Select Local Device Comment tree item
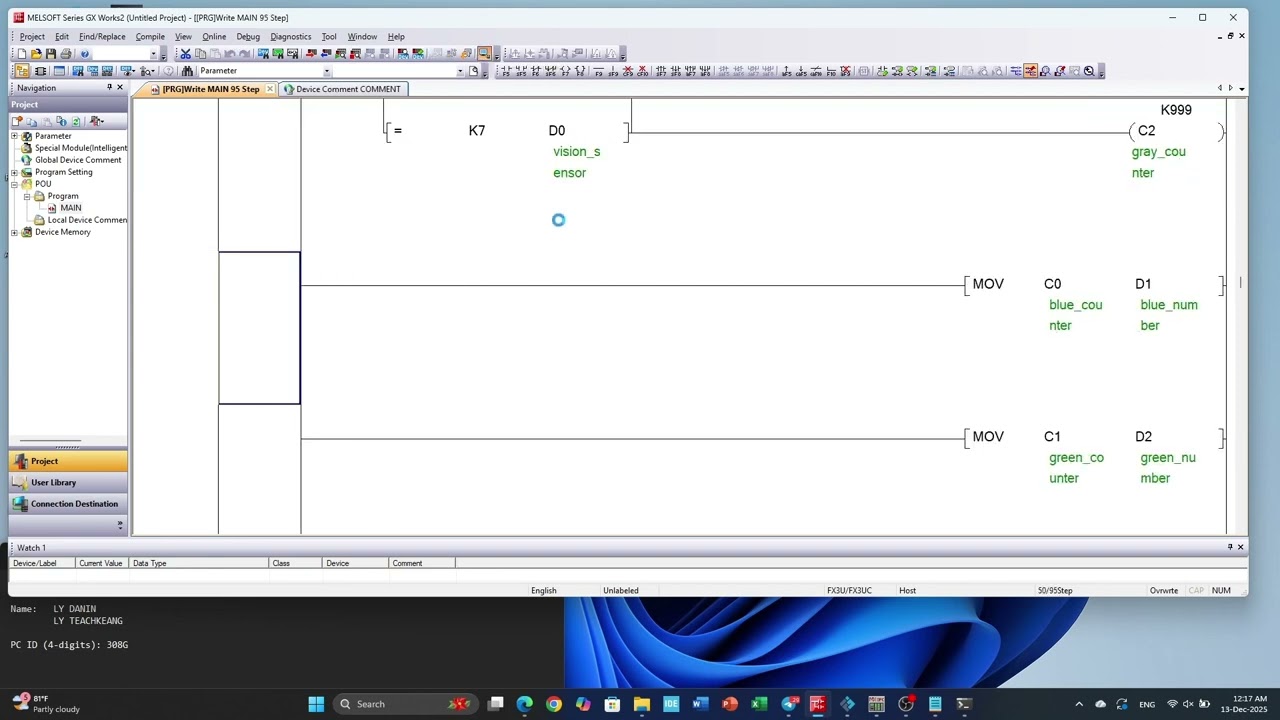Viewport: 1280px width, 720px height. 87,220
